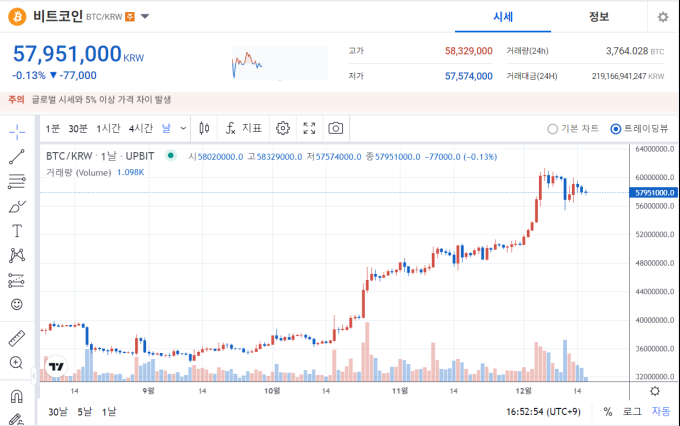680x426 pixels.
Task: Click the 12월 label on time axis
Action: pyautogui.click(x=523, y=391)
